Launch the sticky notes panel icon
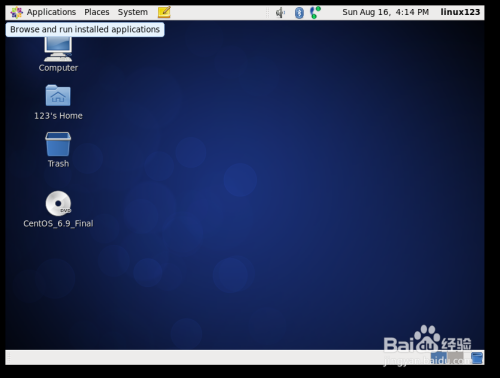Viewport: 500px width, 378px height. [164, 12]
